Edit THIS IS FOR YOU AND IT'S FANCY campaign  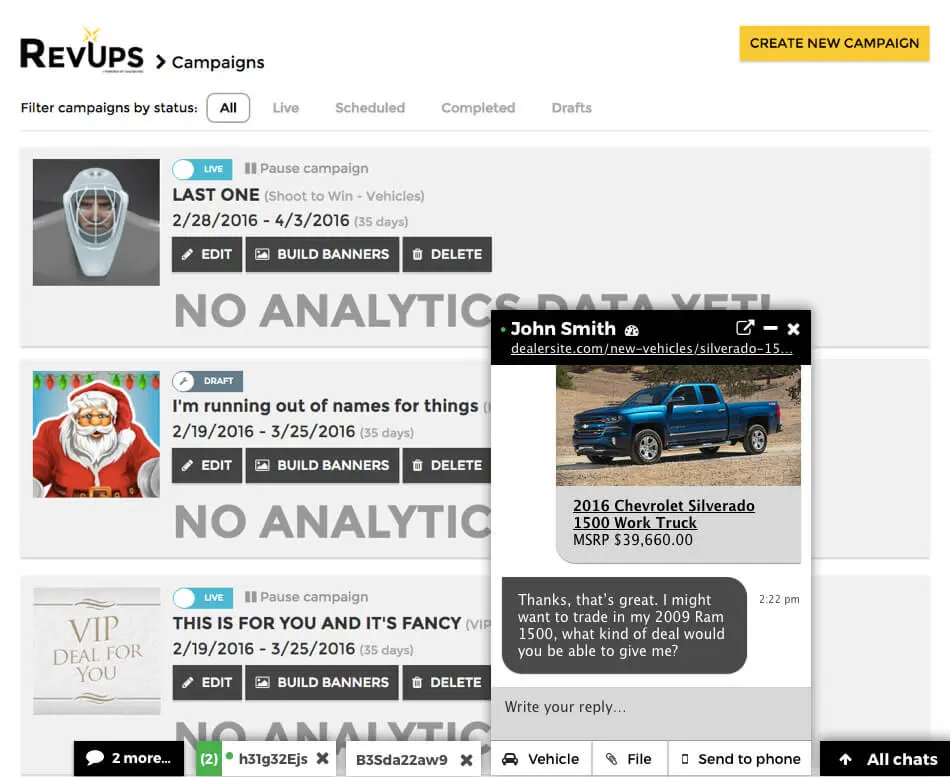coord(207,682)
